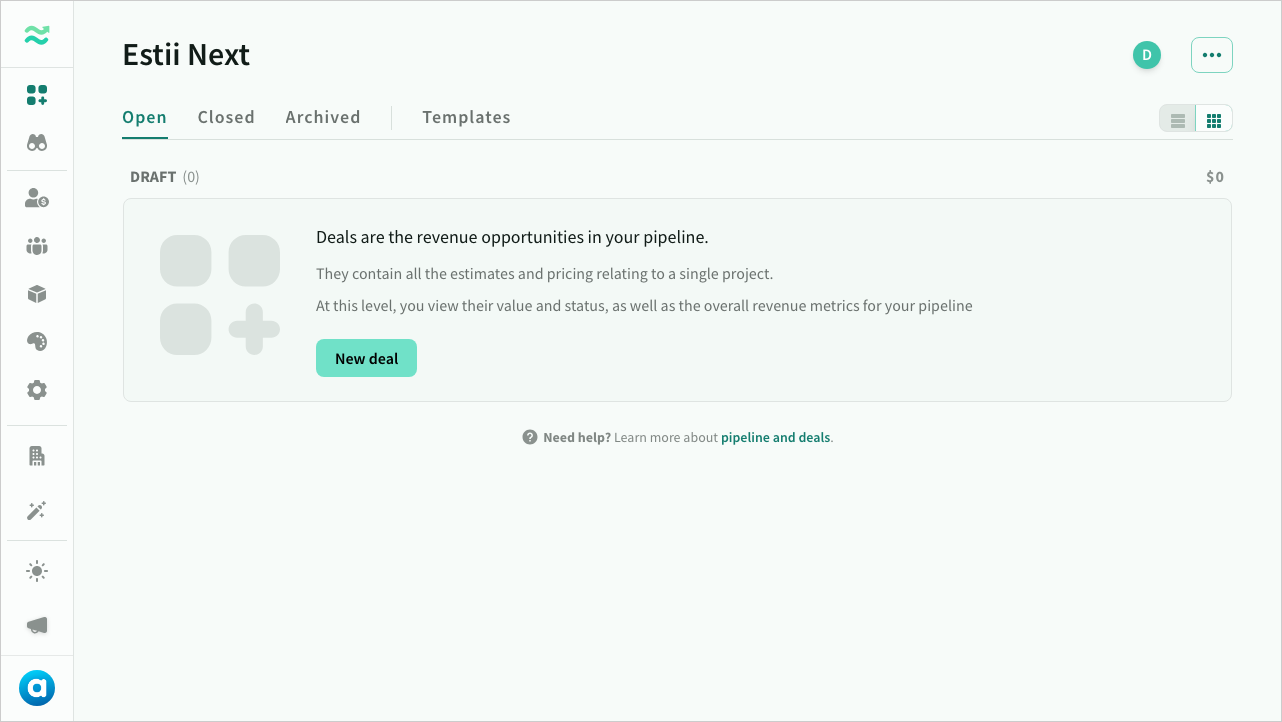The height and width of the screenshot is (722, 1282).
Task: Open the binoculars icon in sidebar
Action: coord(37,143)
